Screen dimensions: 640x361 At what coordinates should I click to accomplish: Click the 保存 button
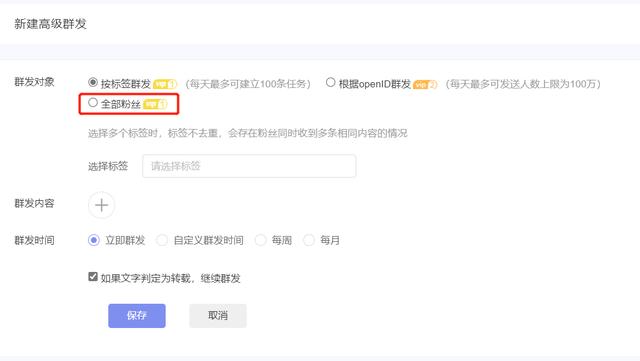(x=137, y=316)
